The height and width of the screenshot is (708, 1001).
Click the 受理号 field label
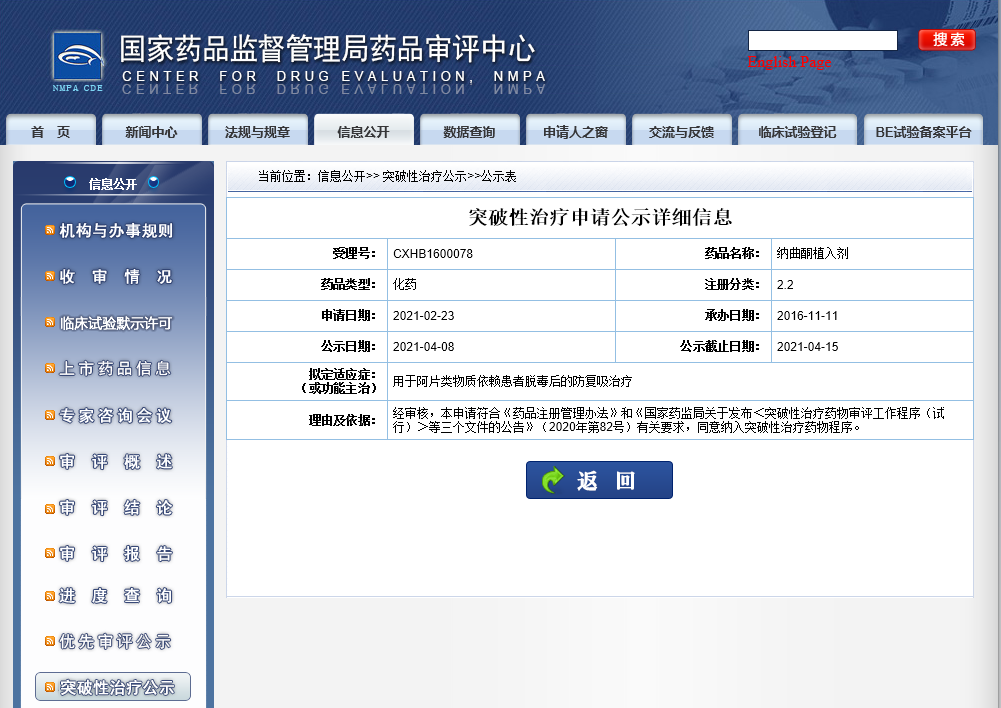pos(354,253)
